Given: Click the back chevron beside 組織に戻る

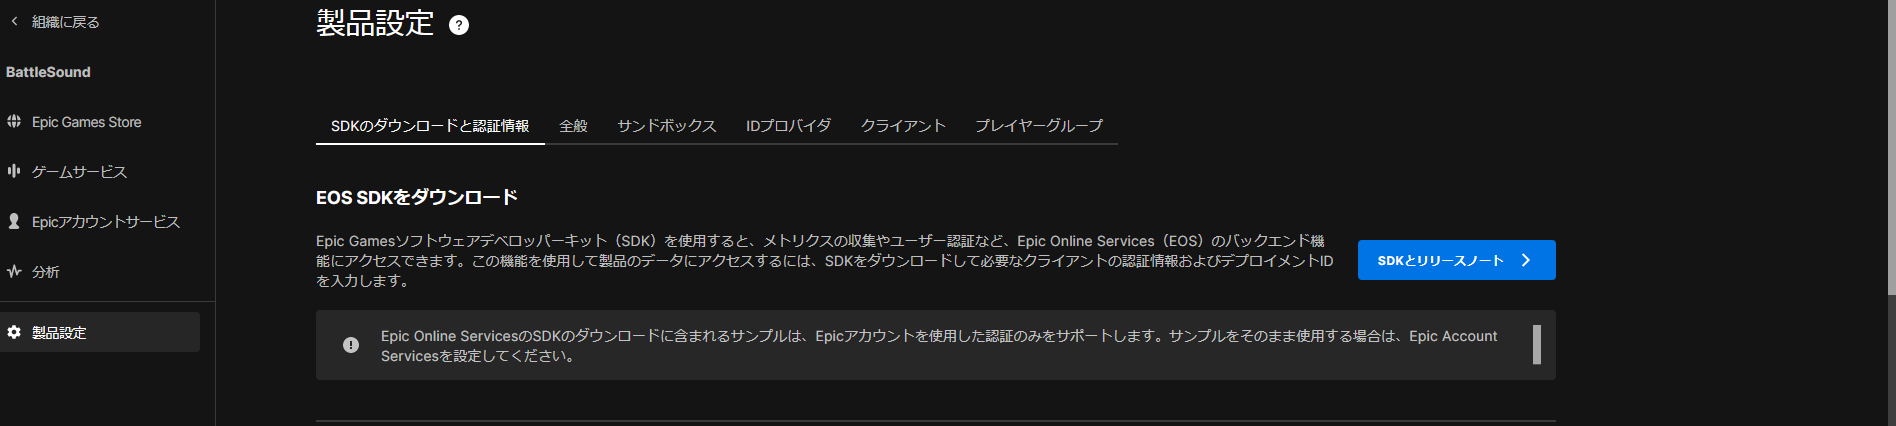Looking at the screenshot, I should (14, 21).
